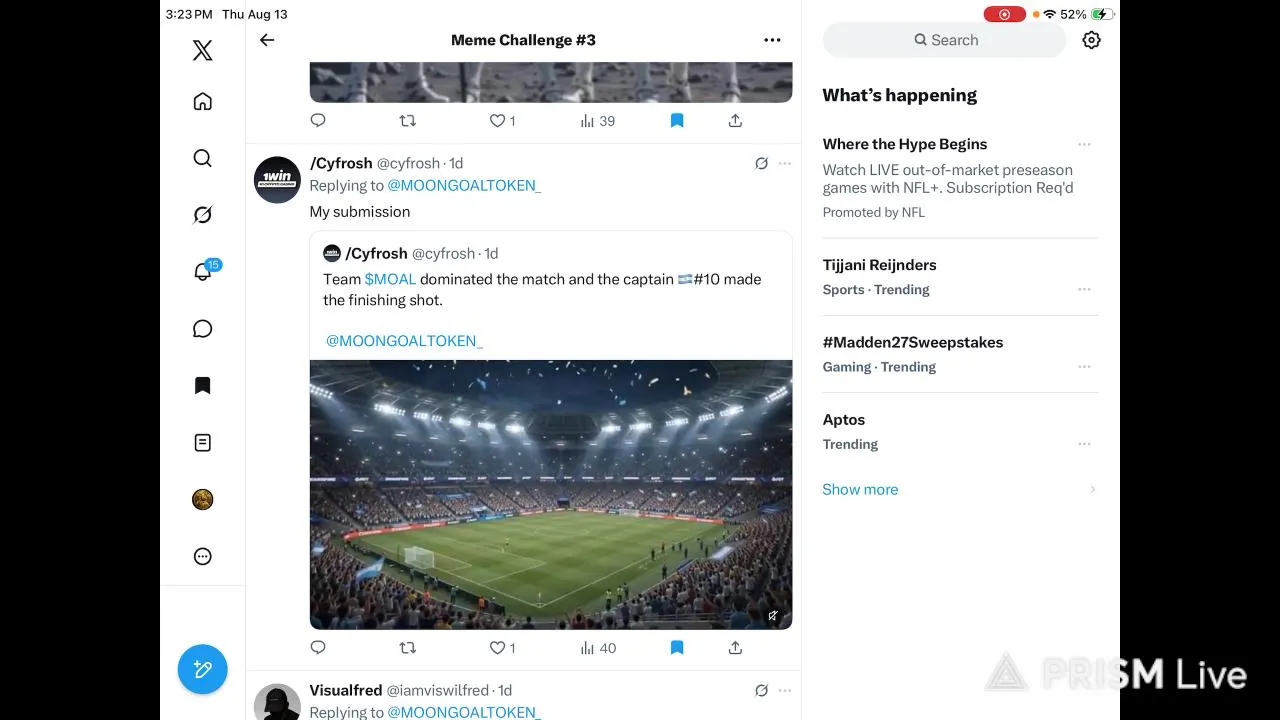Click Show more under trends
The height and width of the screenshot is (720, 1280).
(x=860, y=489)
